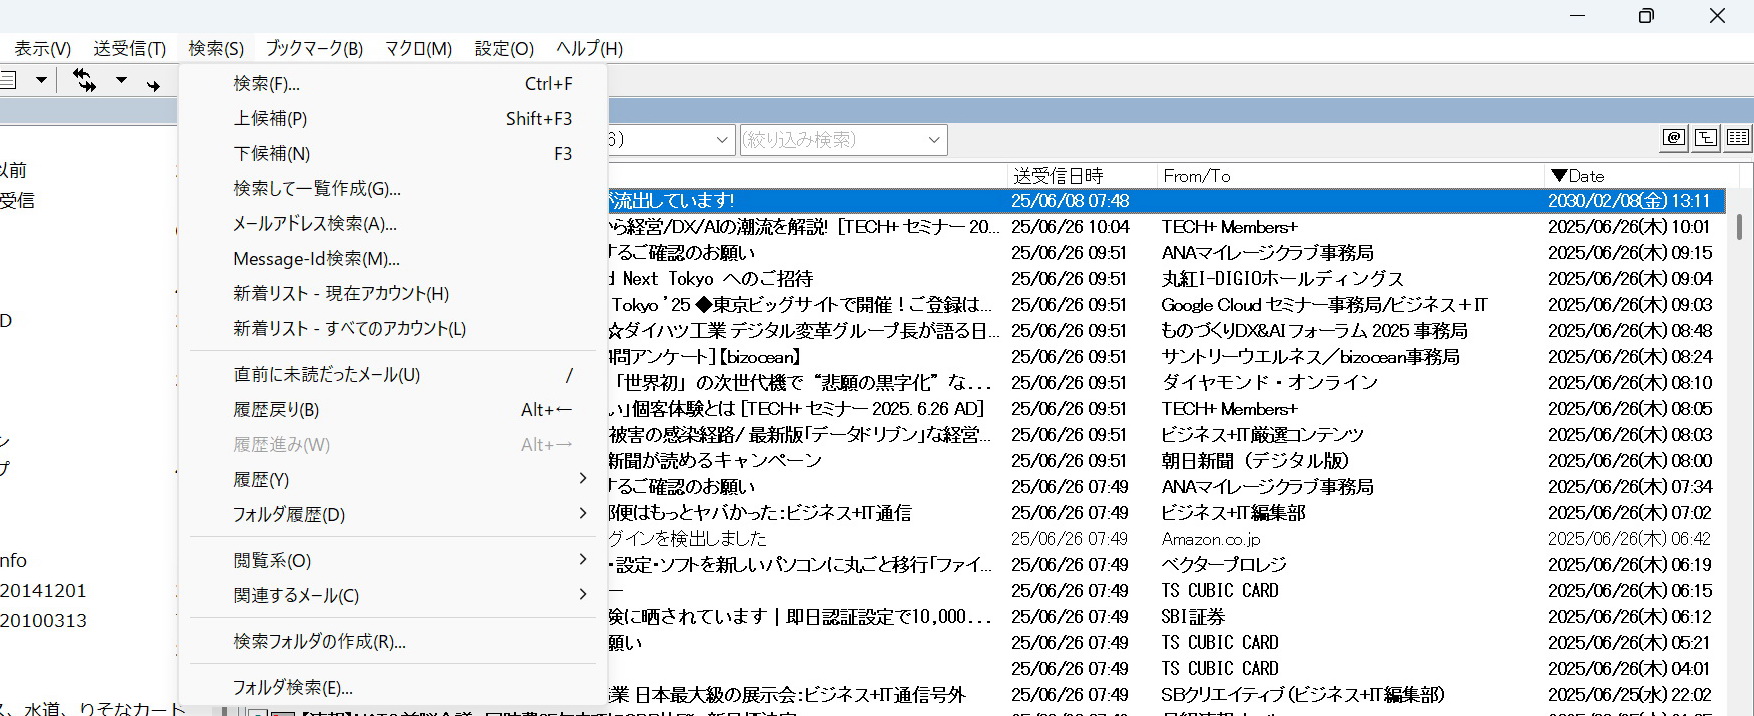1754x716 pixels.
Task: Click the send/receive double-arrow toolbar icon
Action: click(x=85, y=81)
